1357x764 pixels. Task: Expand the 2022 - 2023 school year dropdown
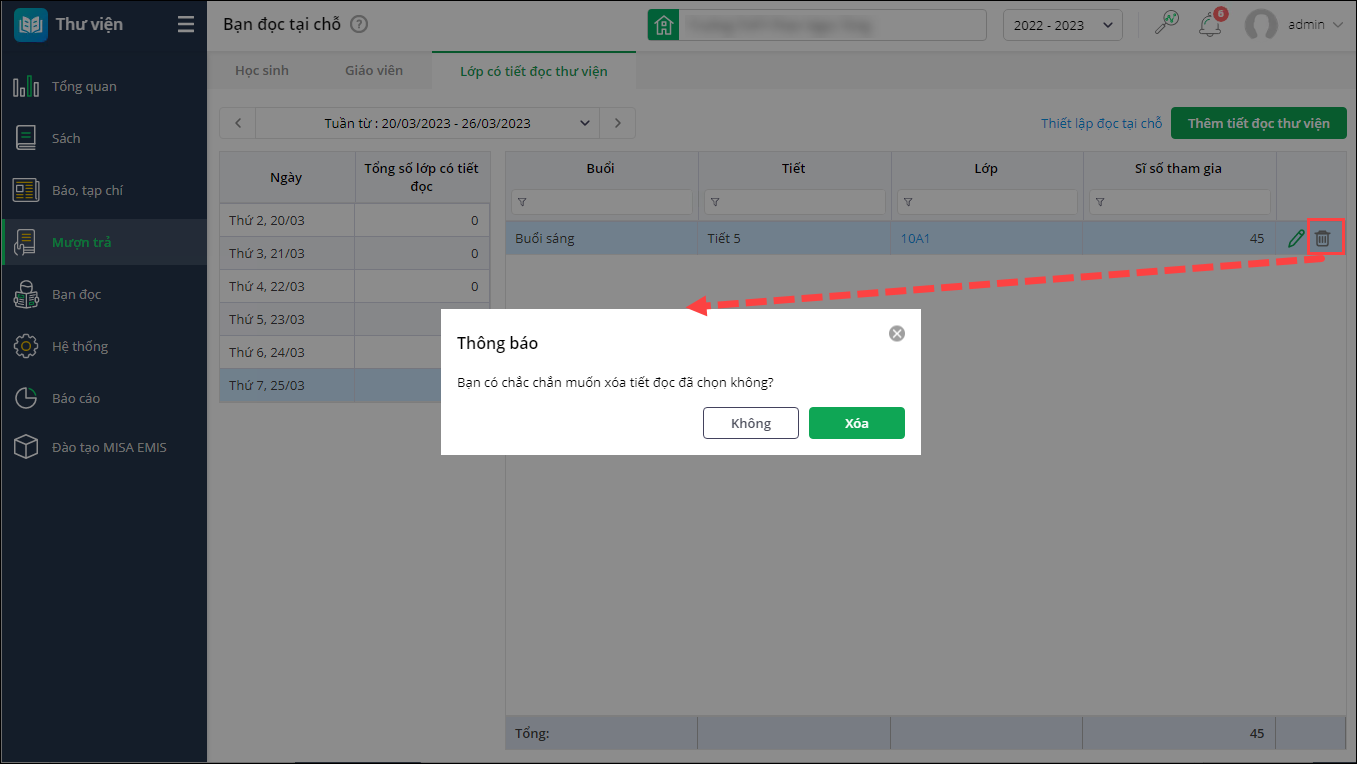point(1062,25)
